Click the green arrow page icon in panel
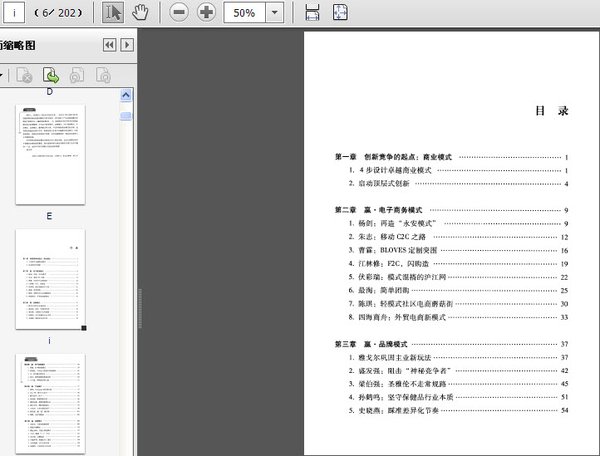The height and width of the screenshot is (456, 600). point(50,75)
